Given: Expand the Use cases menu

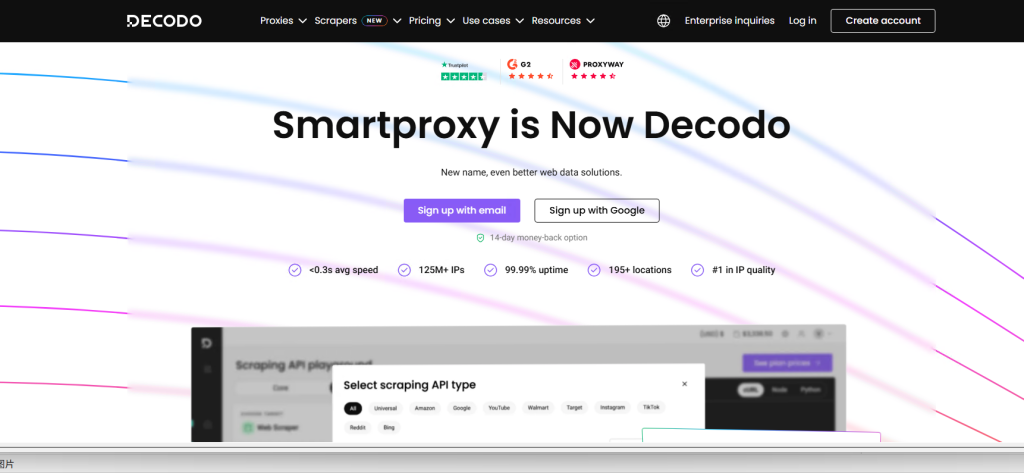Looking at the screenshot, I should (493, 21).
